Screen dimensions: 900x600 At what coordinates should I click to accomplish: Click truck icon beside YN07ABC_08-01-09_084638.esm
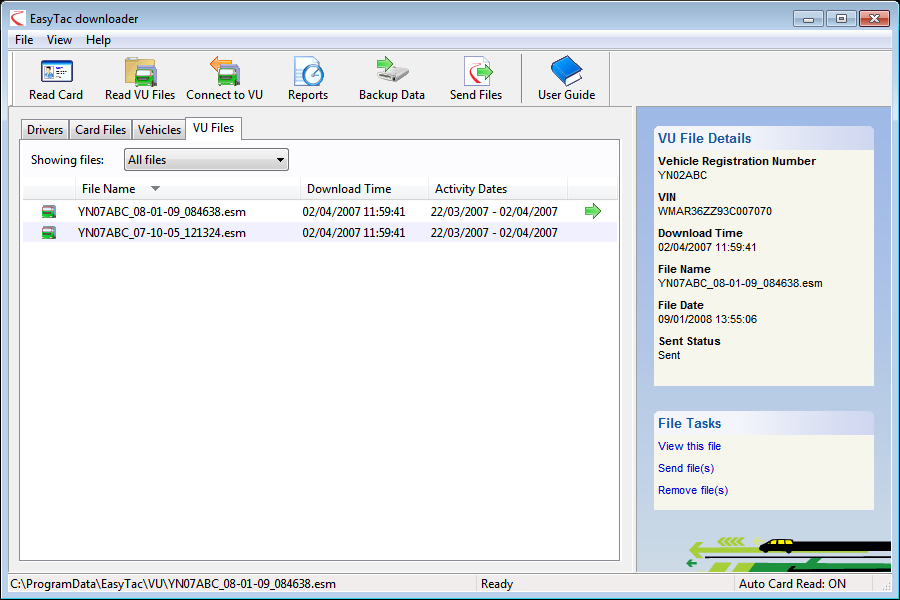coord(49,212)
